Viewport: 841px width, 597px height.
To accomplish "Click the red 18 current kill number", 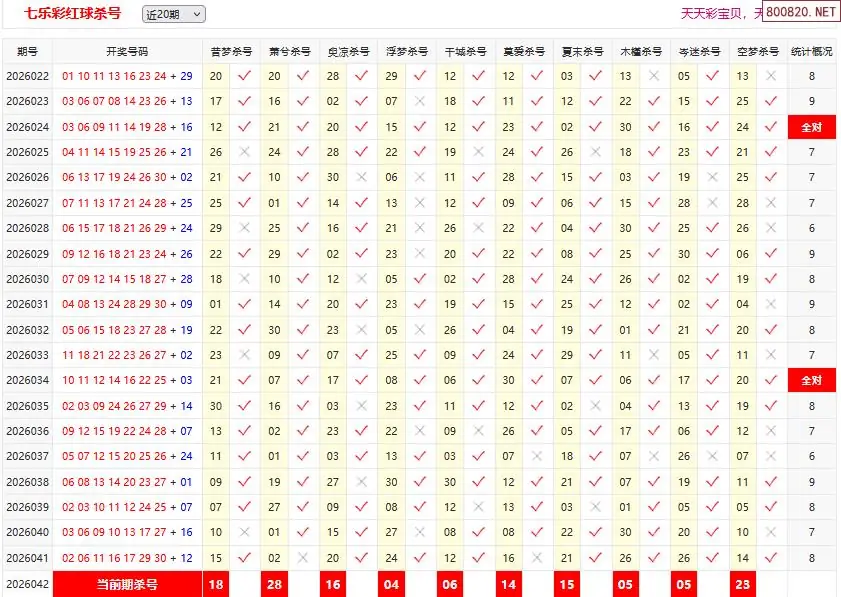I will click(216, 584).
